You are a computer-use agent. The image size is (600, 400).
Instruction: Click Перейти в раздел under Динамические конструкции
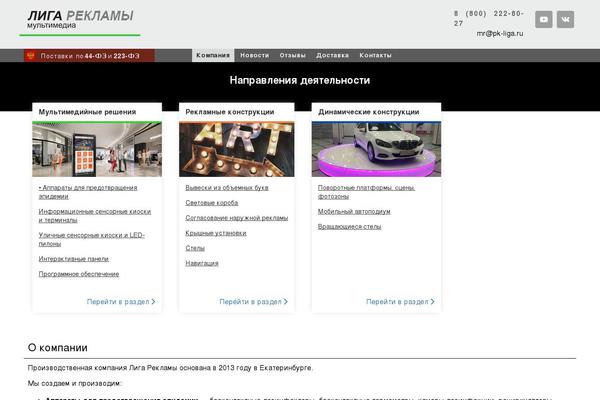[400, 302]
